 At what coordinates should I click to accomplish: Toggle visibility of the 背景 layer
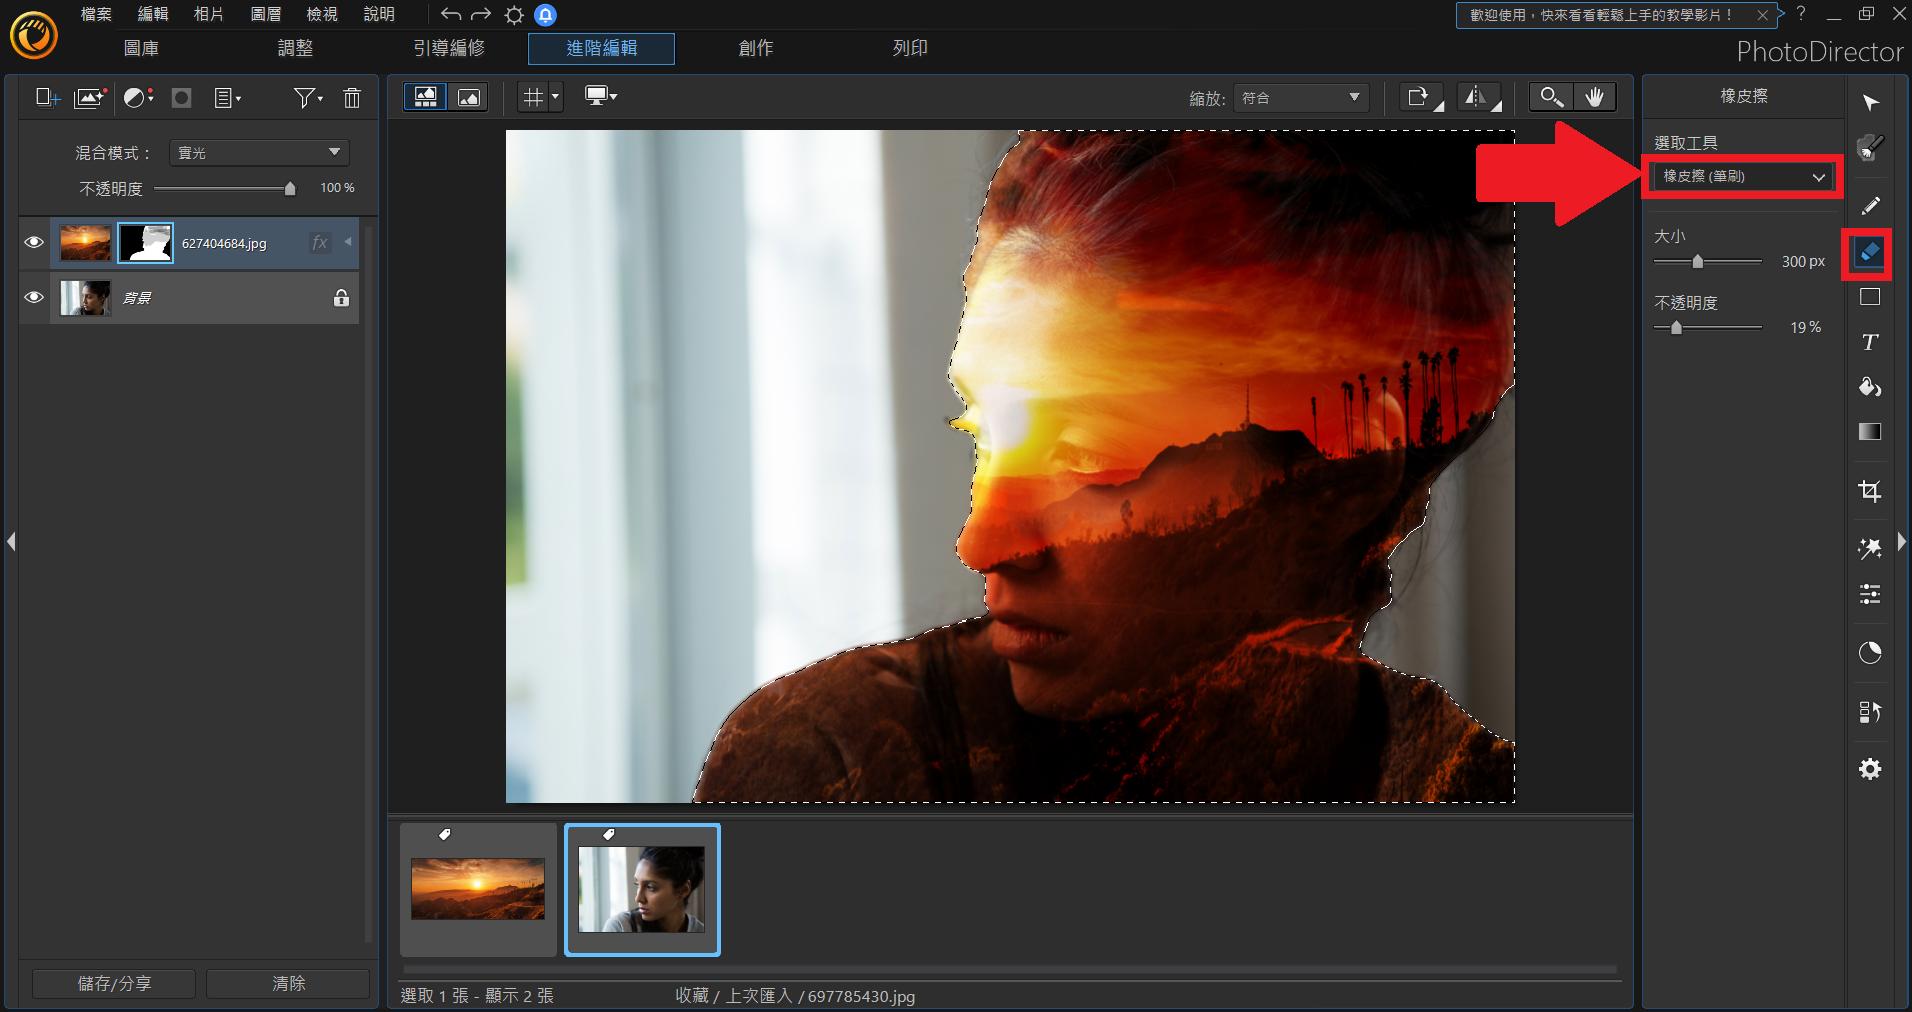coord(34,298)
